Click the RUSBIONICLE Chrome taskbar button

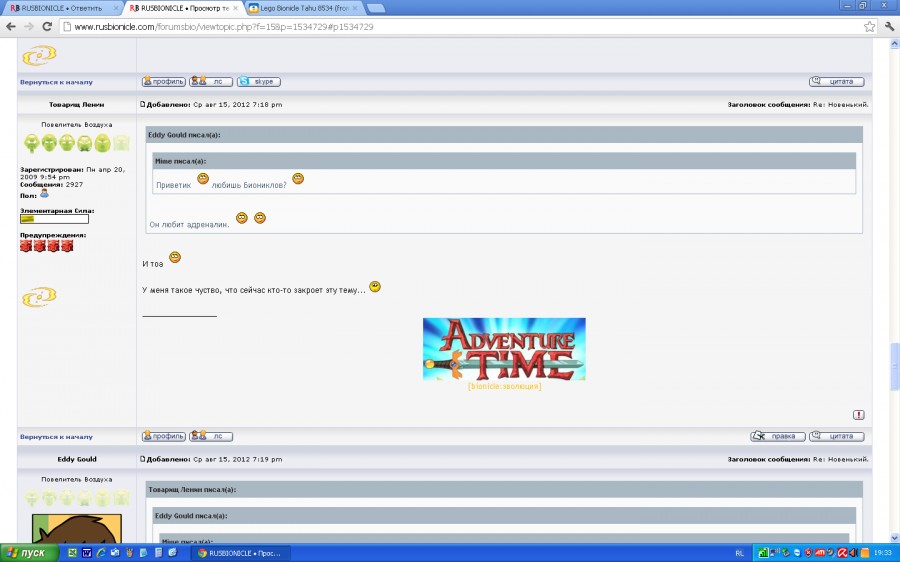click(240, 553)
